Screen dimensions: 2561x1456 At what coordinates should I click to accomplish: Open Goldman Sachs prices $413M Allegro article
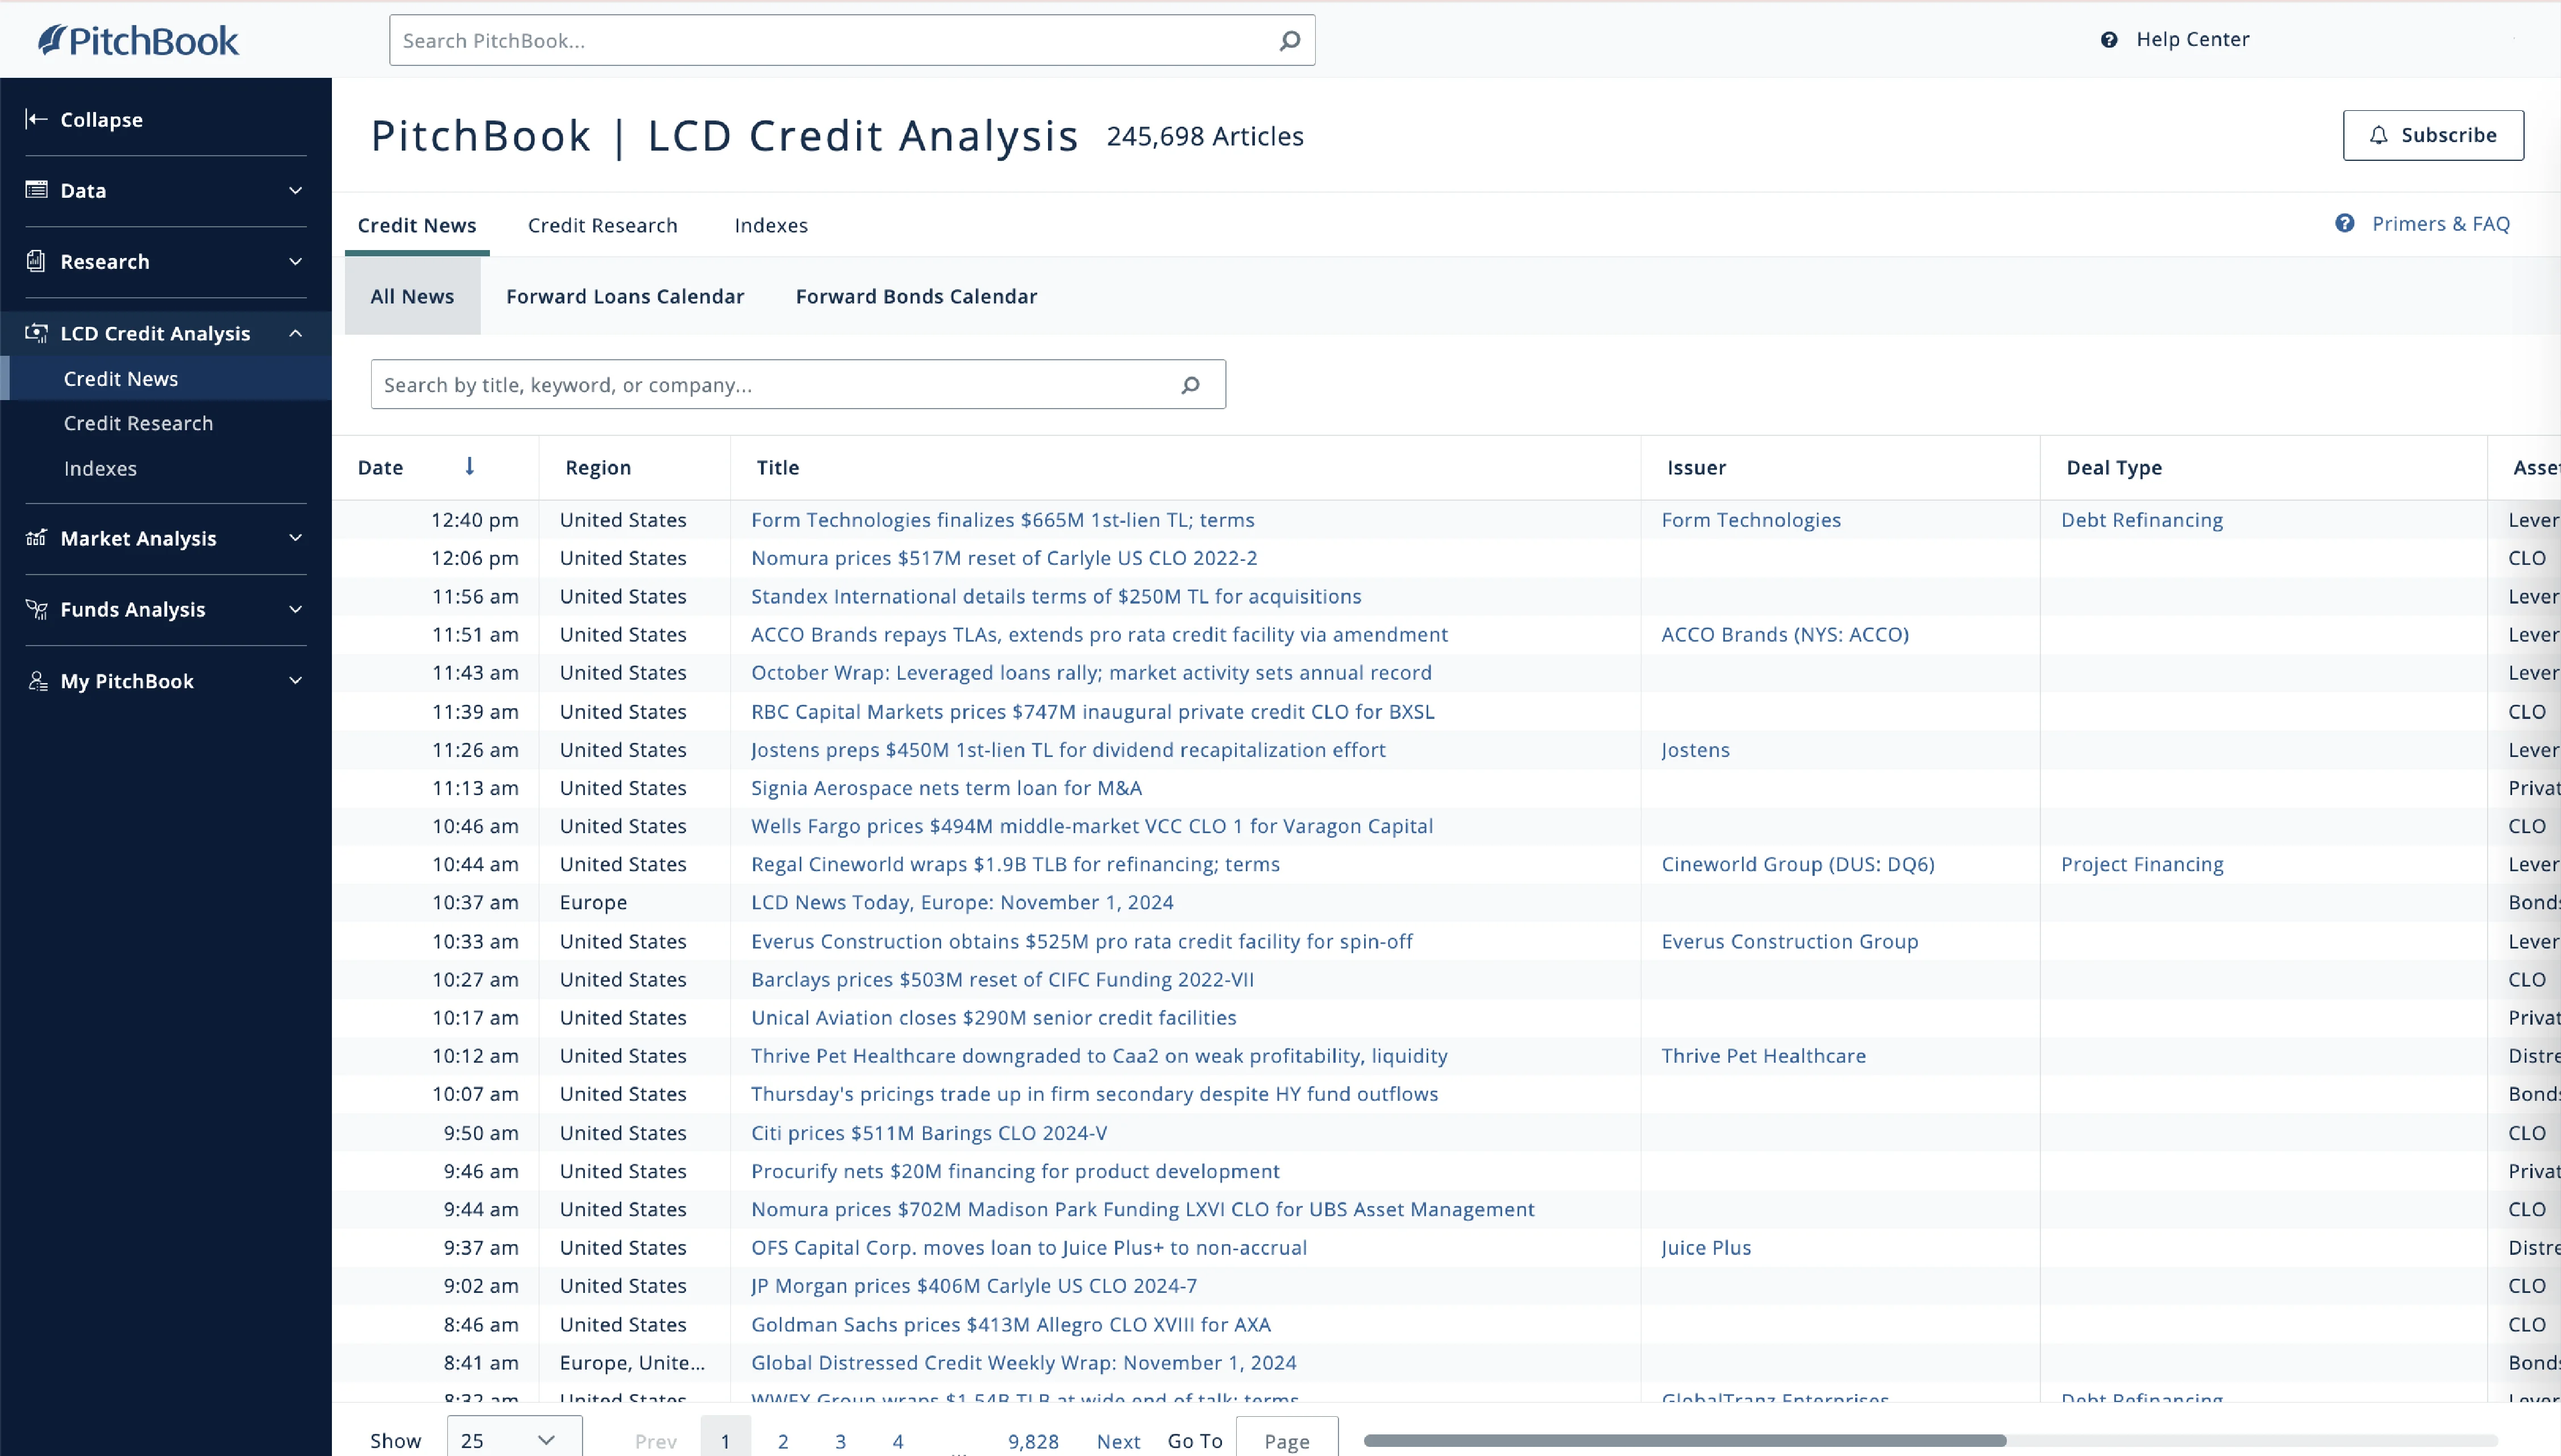click(x=1011, y=1325)
